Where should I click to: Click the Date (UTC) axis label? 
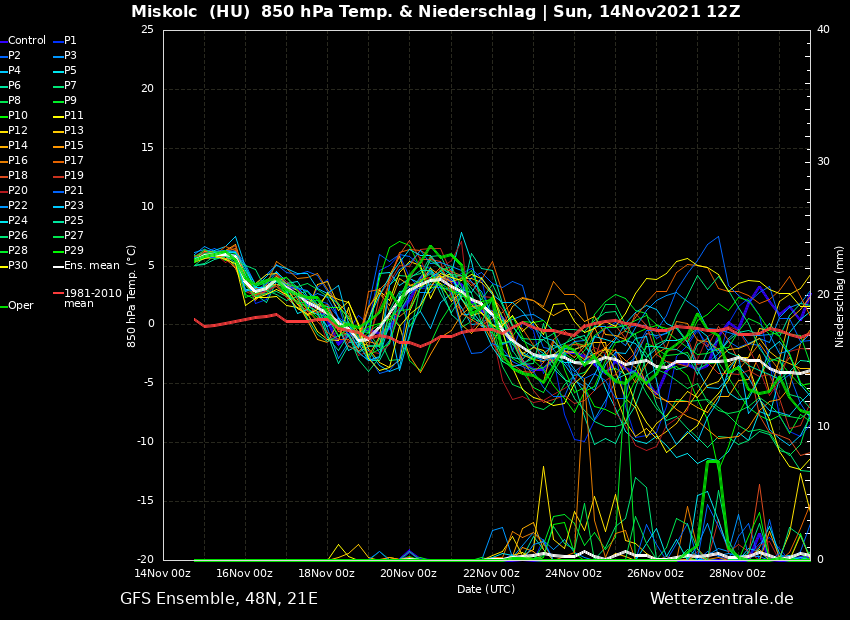486,590
